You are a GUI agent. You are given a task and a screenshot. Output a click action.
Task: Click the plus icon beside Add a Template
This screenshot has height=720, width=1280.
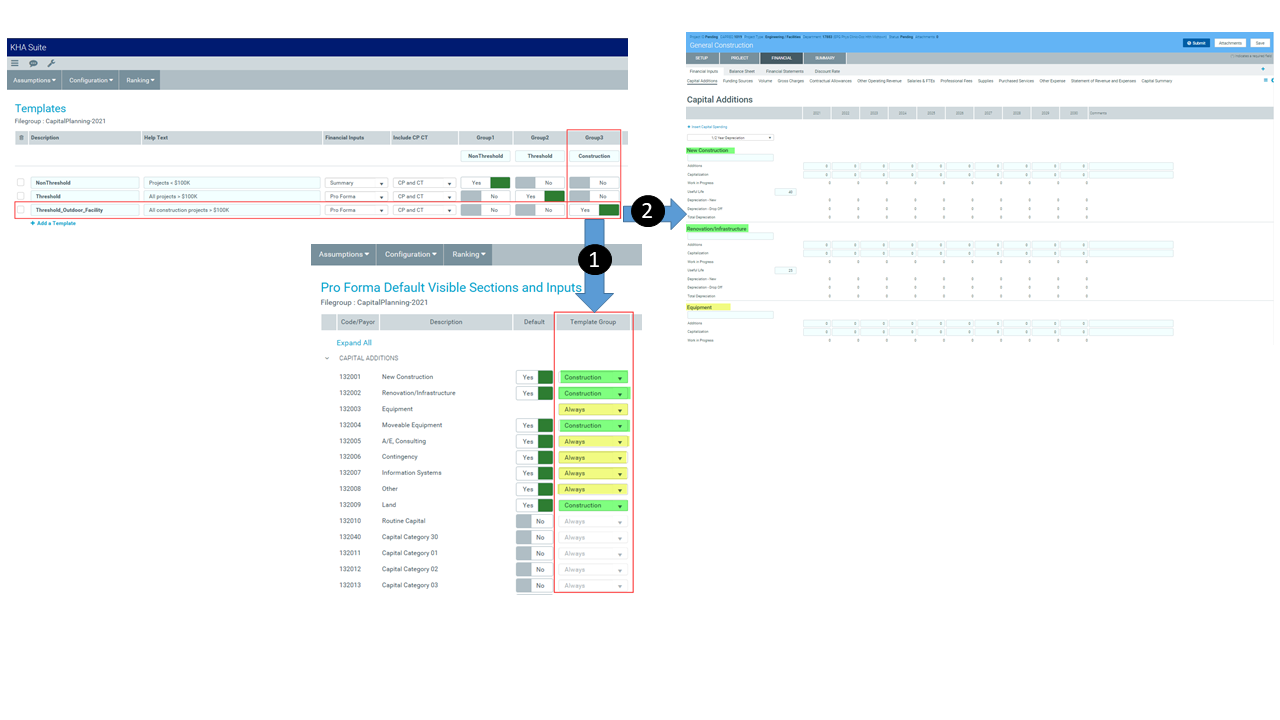[33, 223]
